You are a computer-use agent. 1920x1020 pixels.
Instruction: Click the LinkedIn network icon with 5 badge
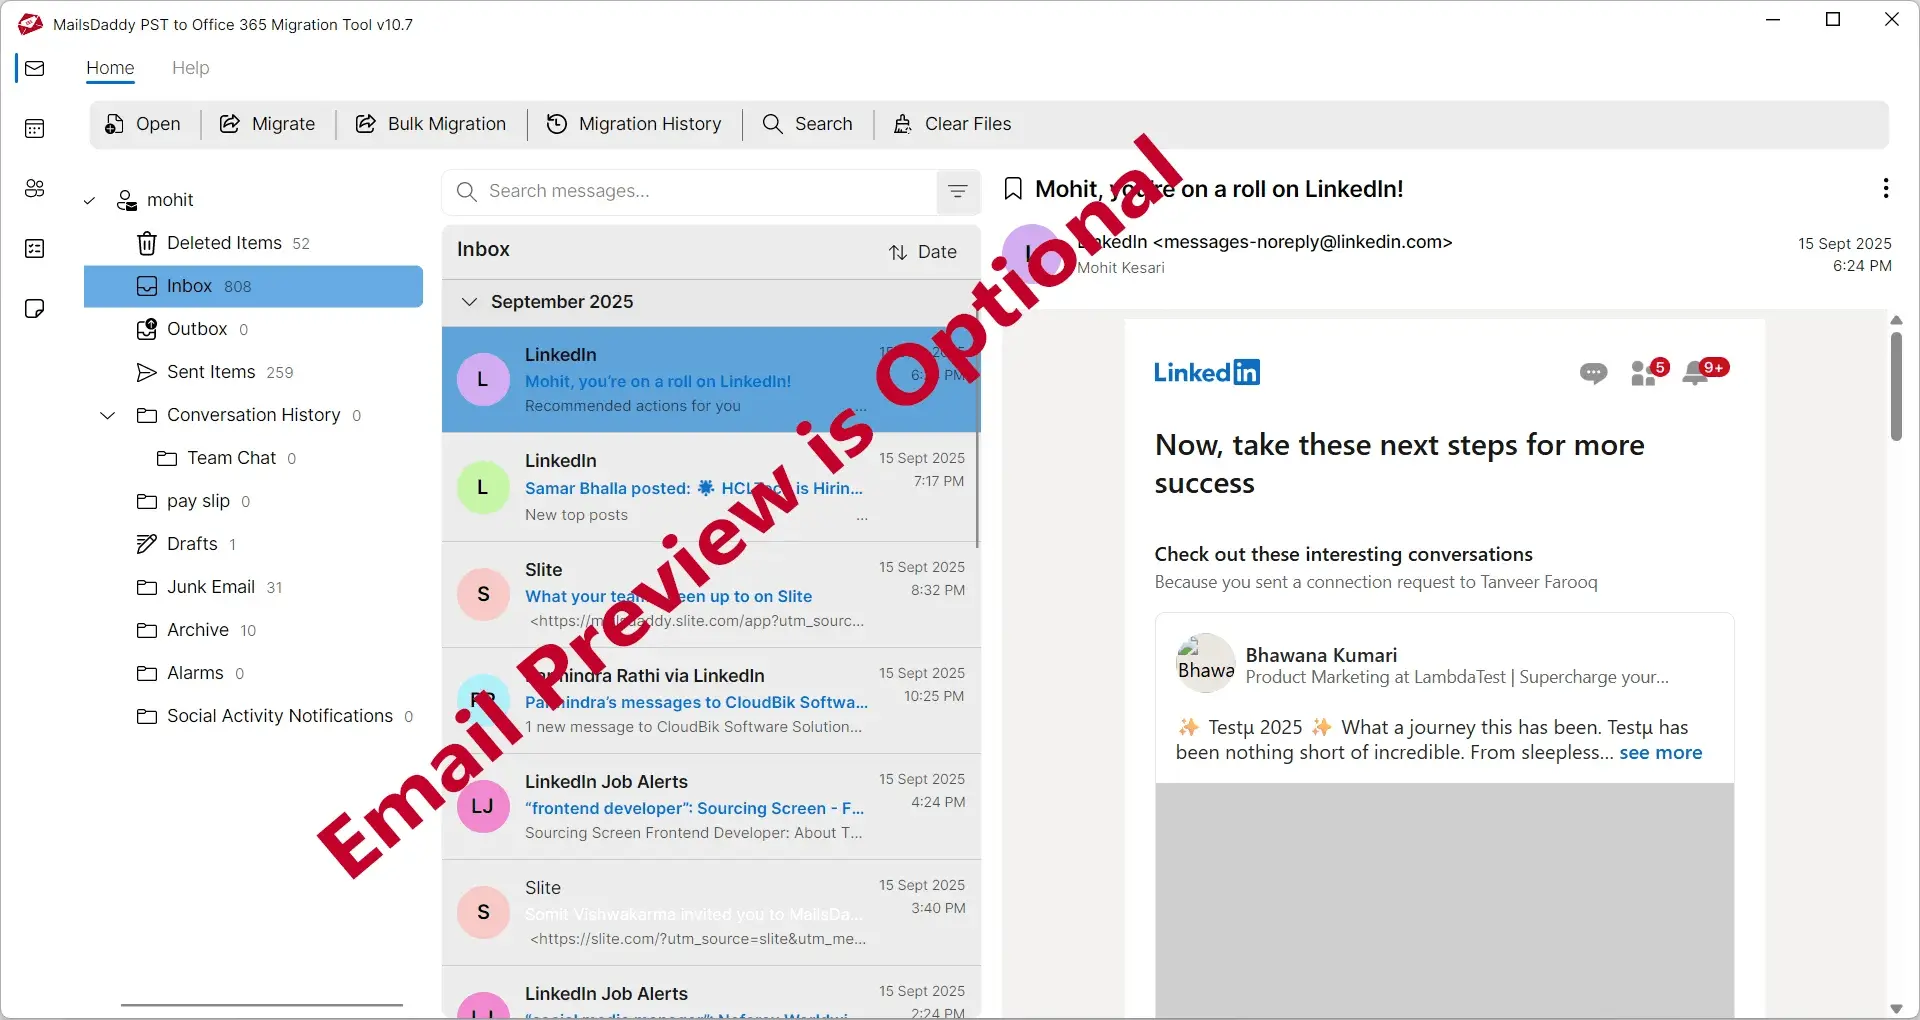(1648, 372)
